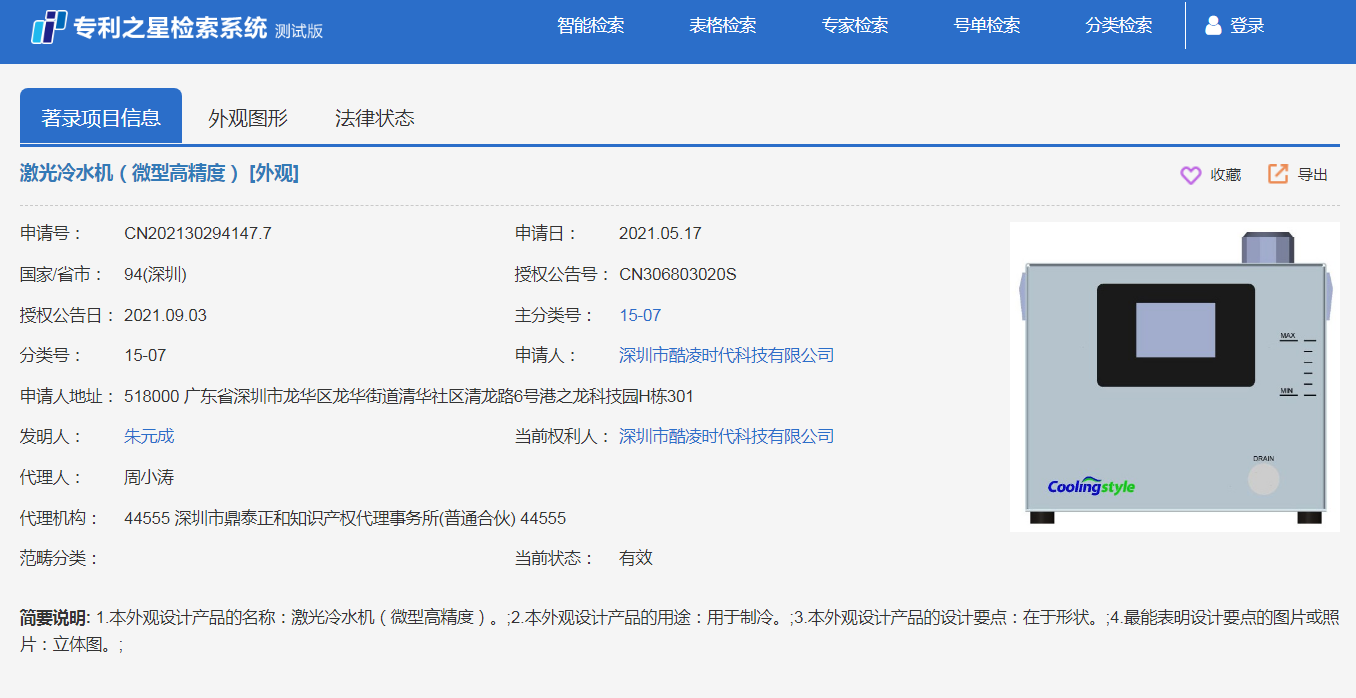
Task: Open 智能检索 in the top navigation
Action: tap(590, 26)
